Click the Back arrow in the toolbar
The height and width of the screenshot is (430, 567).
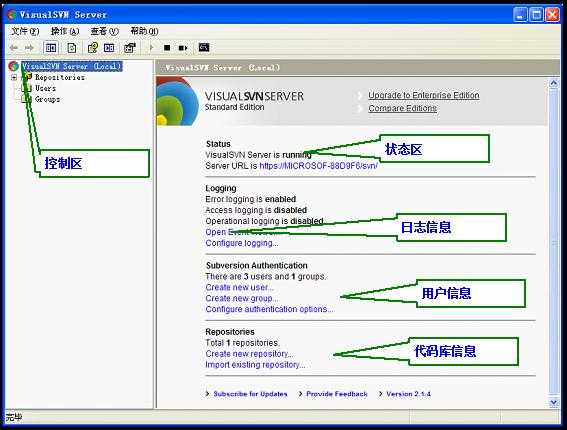pos(14,48)
